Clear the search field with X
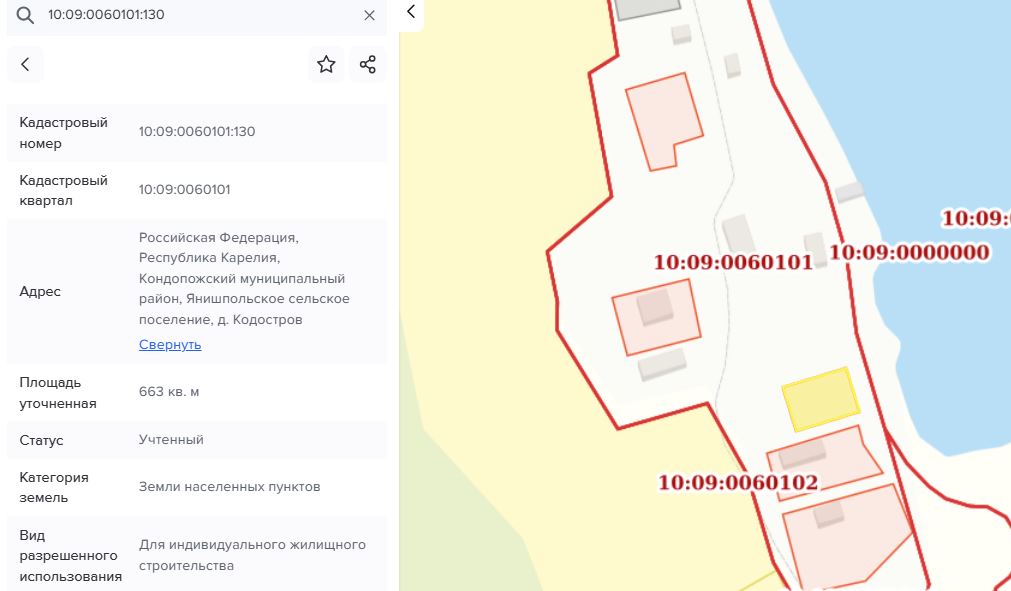 (369, 15)
